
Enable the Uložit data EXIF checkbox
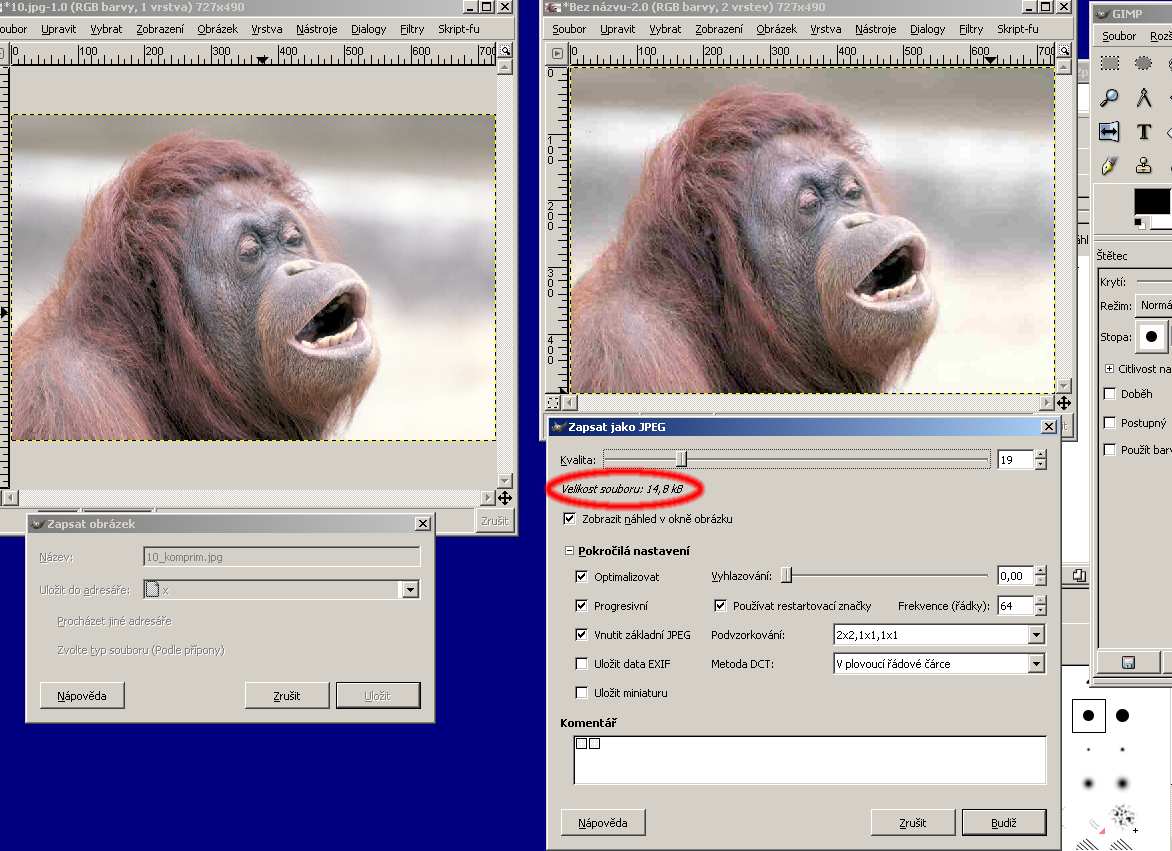point(582,664)
